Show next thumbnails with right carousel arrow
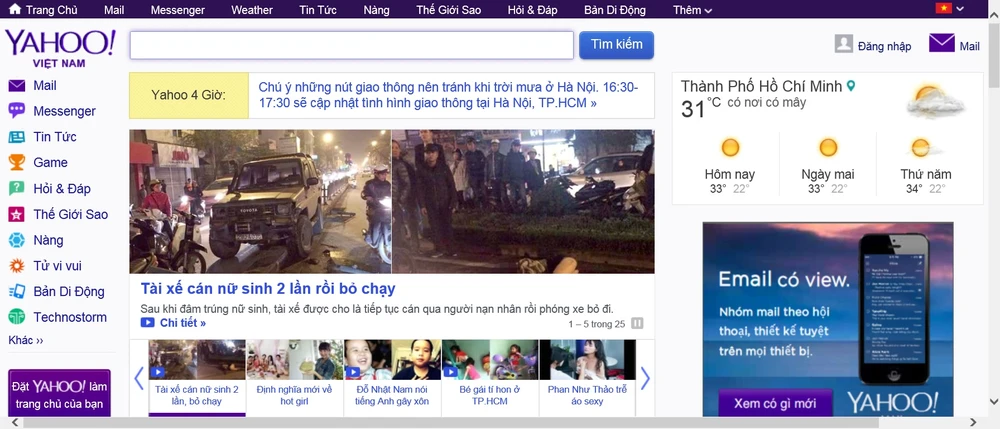1000x429 pixels. [x=645, y=378]
